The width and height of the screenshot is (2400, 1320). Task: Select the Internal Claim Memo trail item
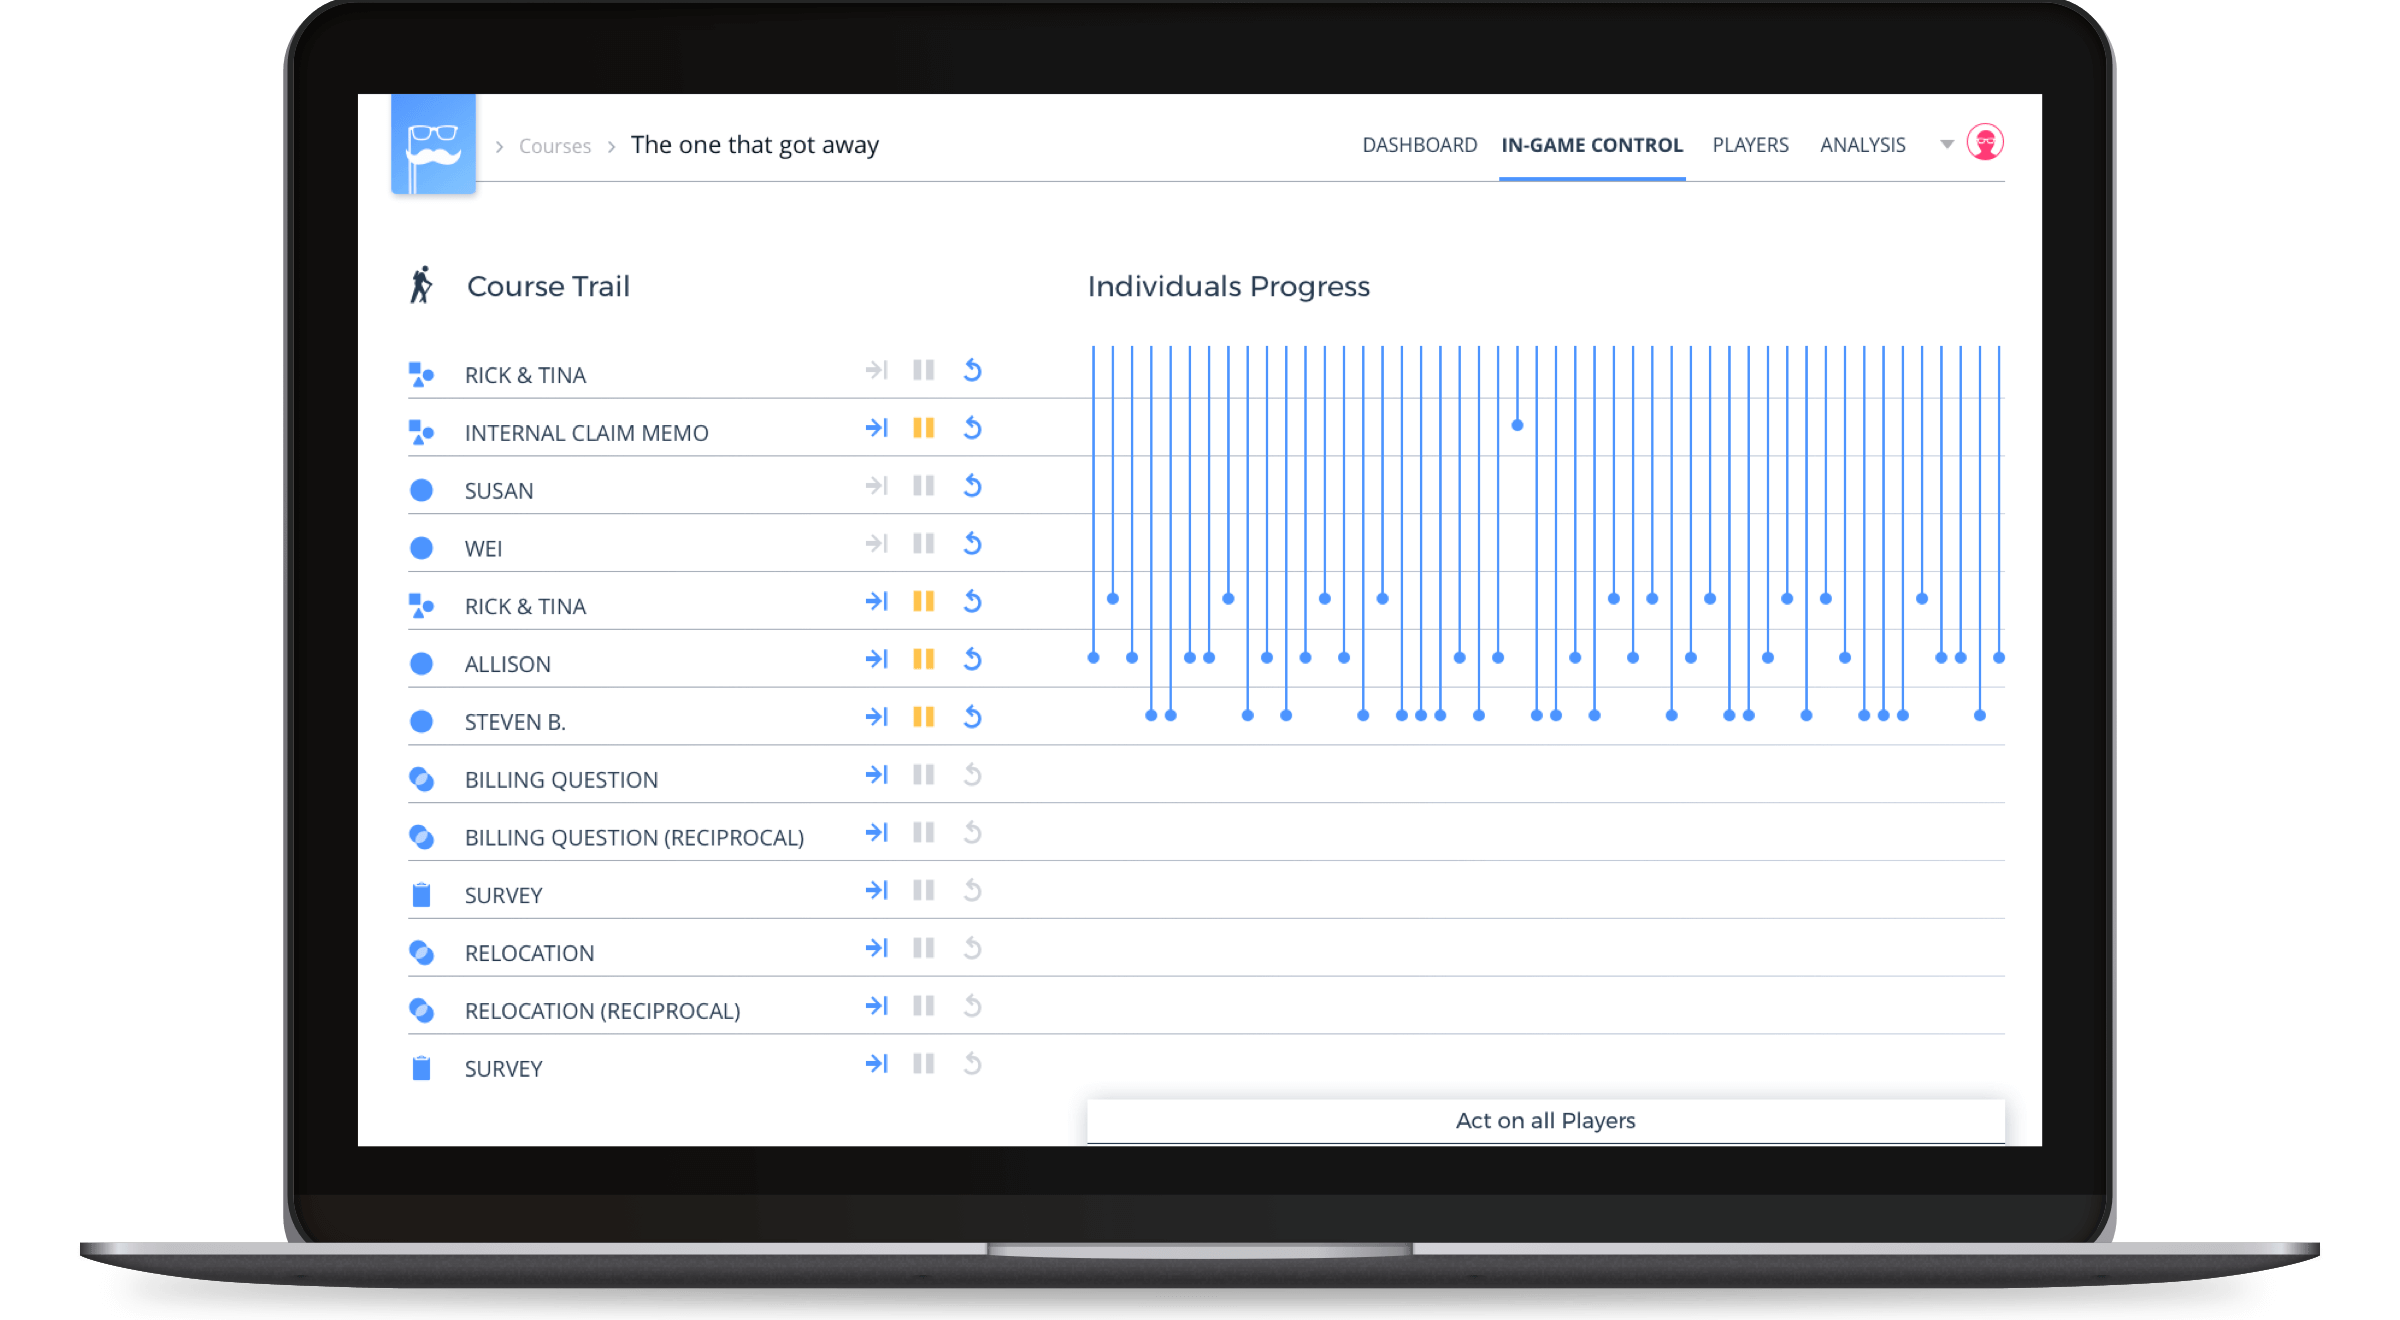click(586, 433)
